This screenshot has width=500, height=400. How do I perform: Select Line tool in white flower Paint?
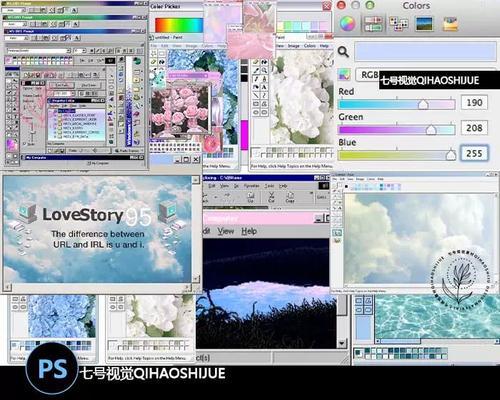coord(256,95)
